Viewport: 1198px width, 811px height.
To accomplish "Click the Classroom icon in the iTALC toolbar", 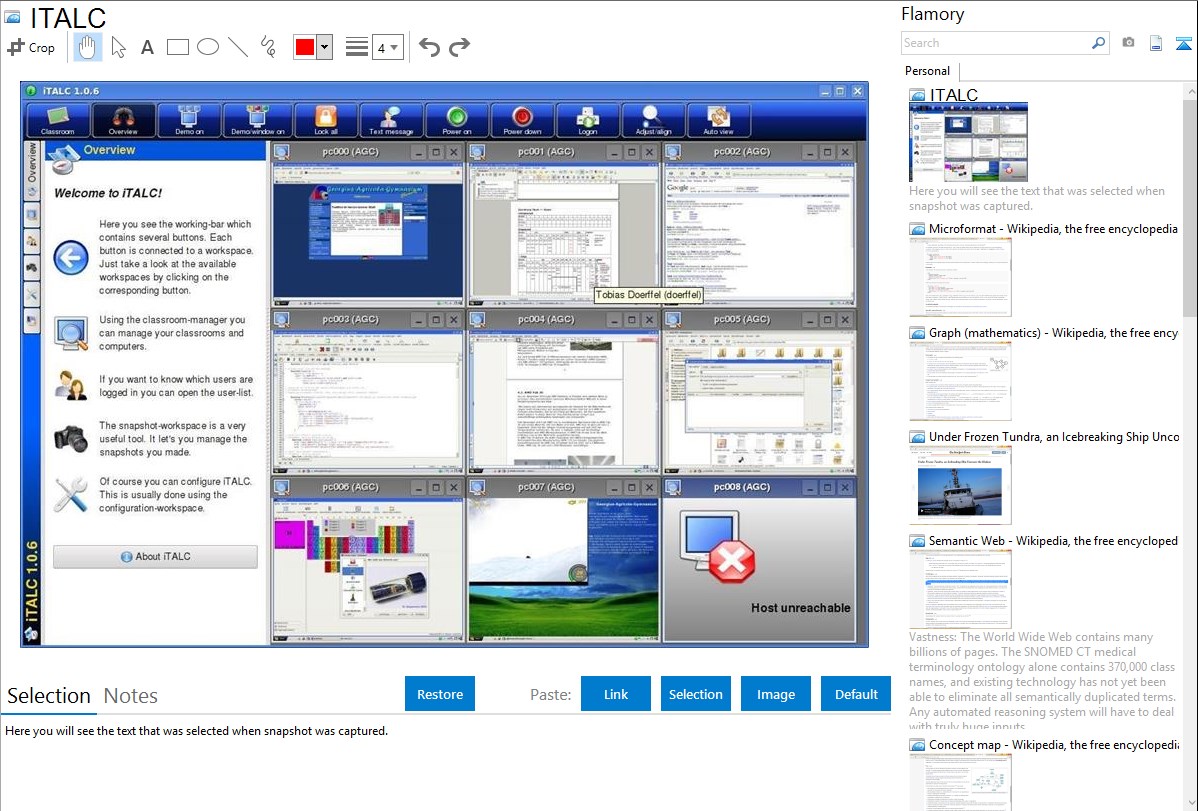I will coord(58,121).
